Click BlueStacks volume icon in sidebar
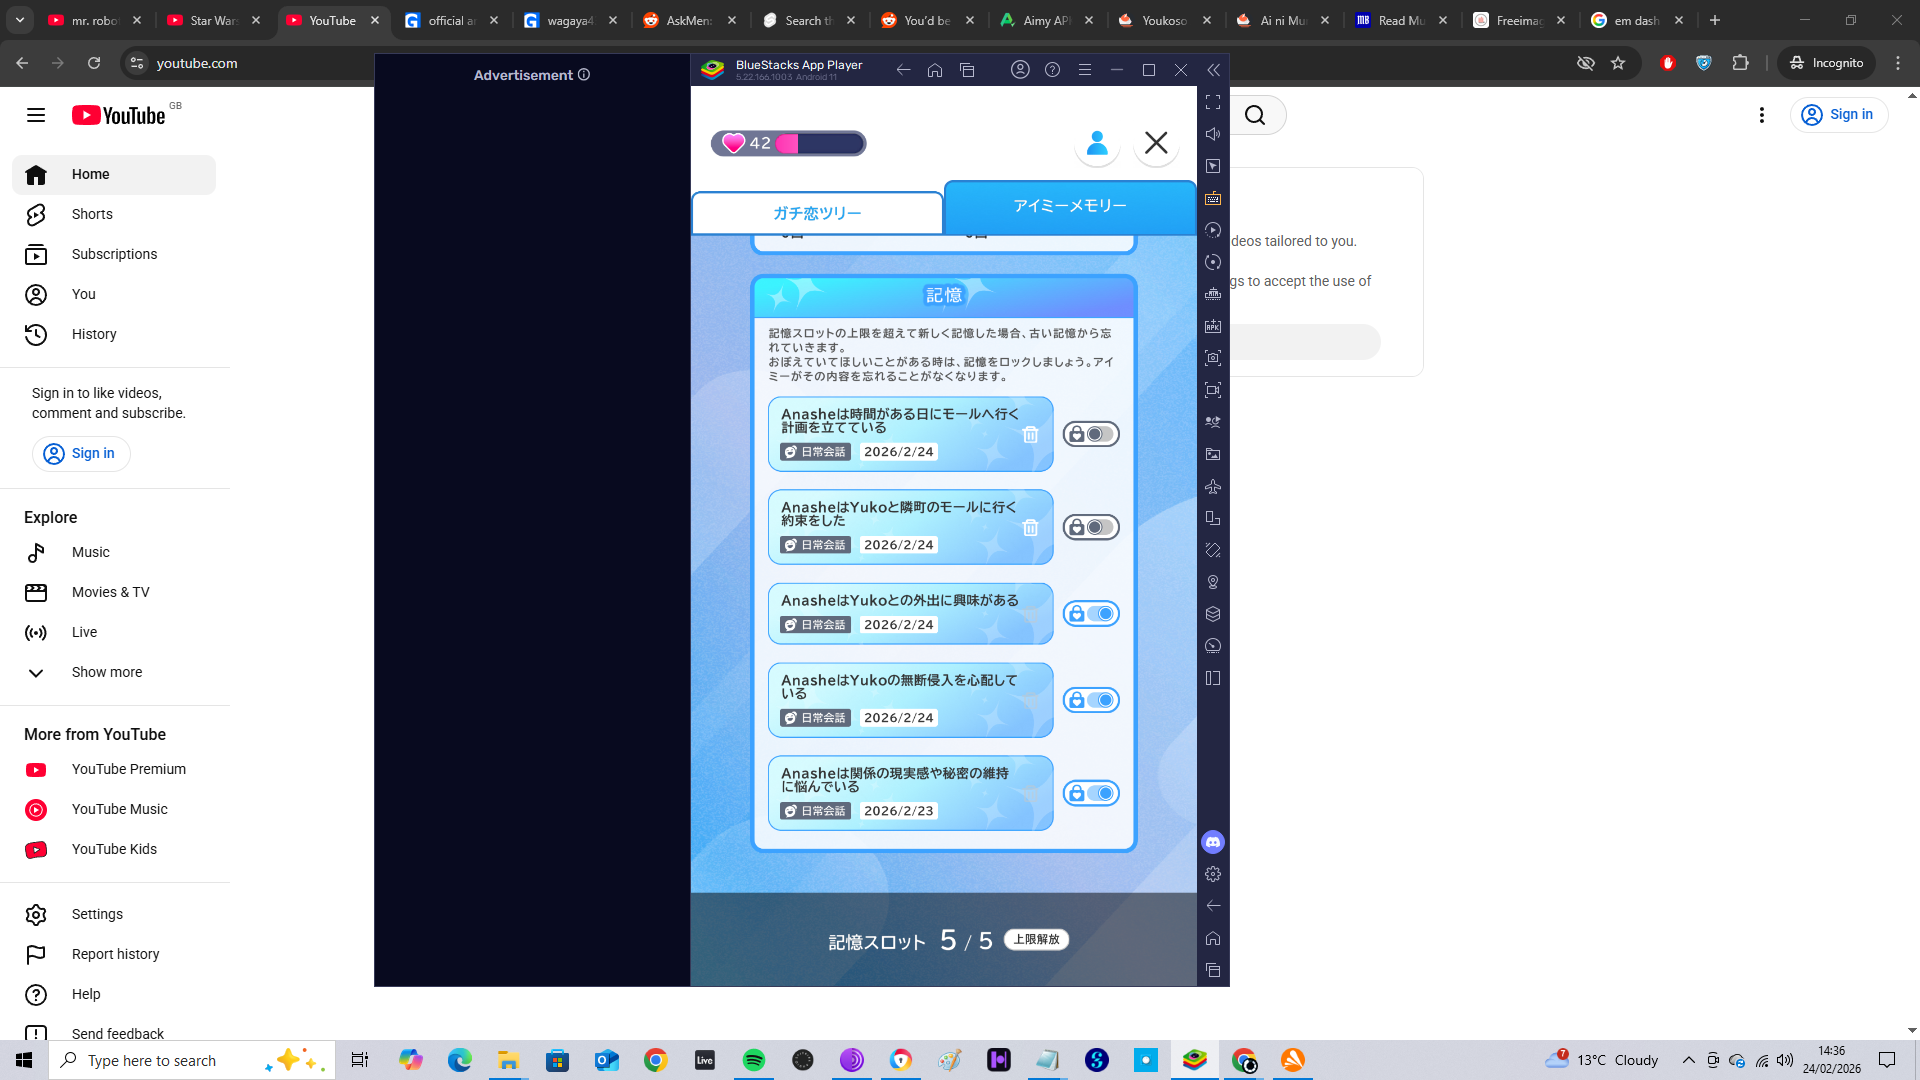1920x1080 pixels. point(1213,134)
